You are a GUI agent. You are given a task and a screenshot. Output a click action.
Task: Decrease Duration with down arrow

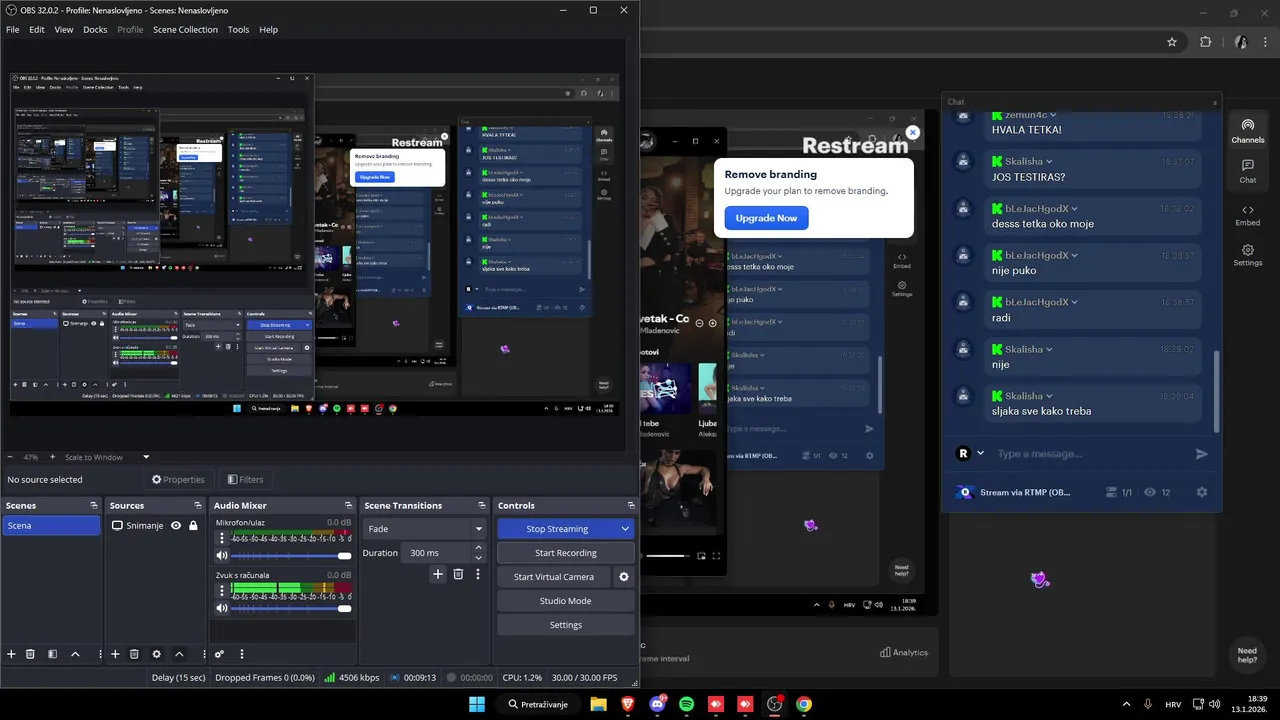click(478, 557)
